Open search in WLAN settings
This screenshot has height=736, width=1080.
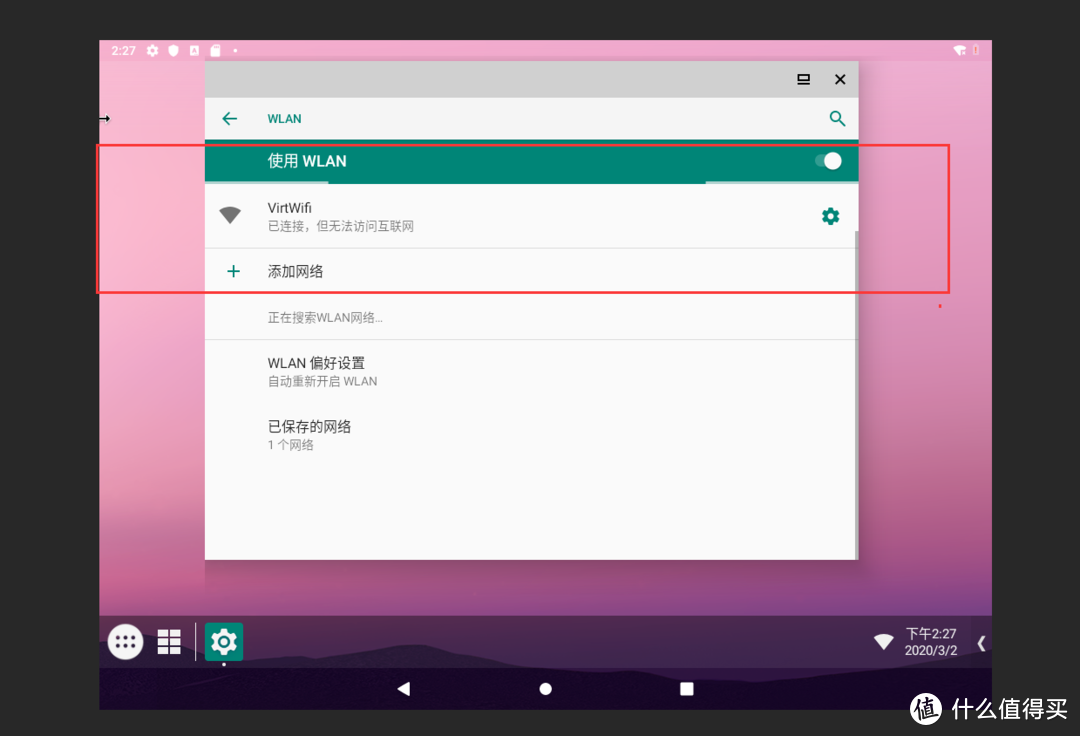coord(837,119)
